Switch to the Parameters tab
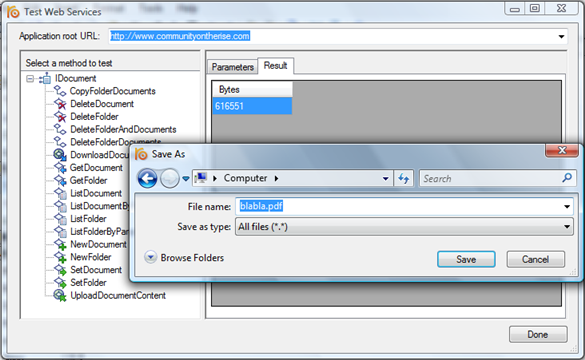This screenshot has height=360, width=585. pos(232,67)
